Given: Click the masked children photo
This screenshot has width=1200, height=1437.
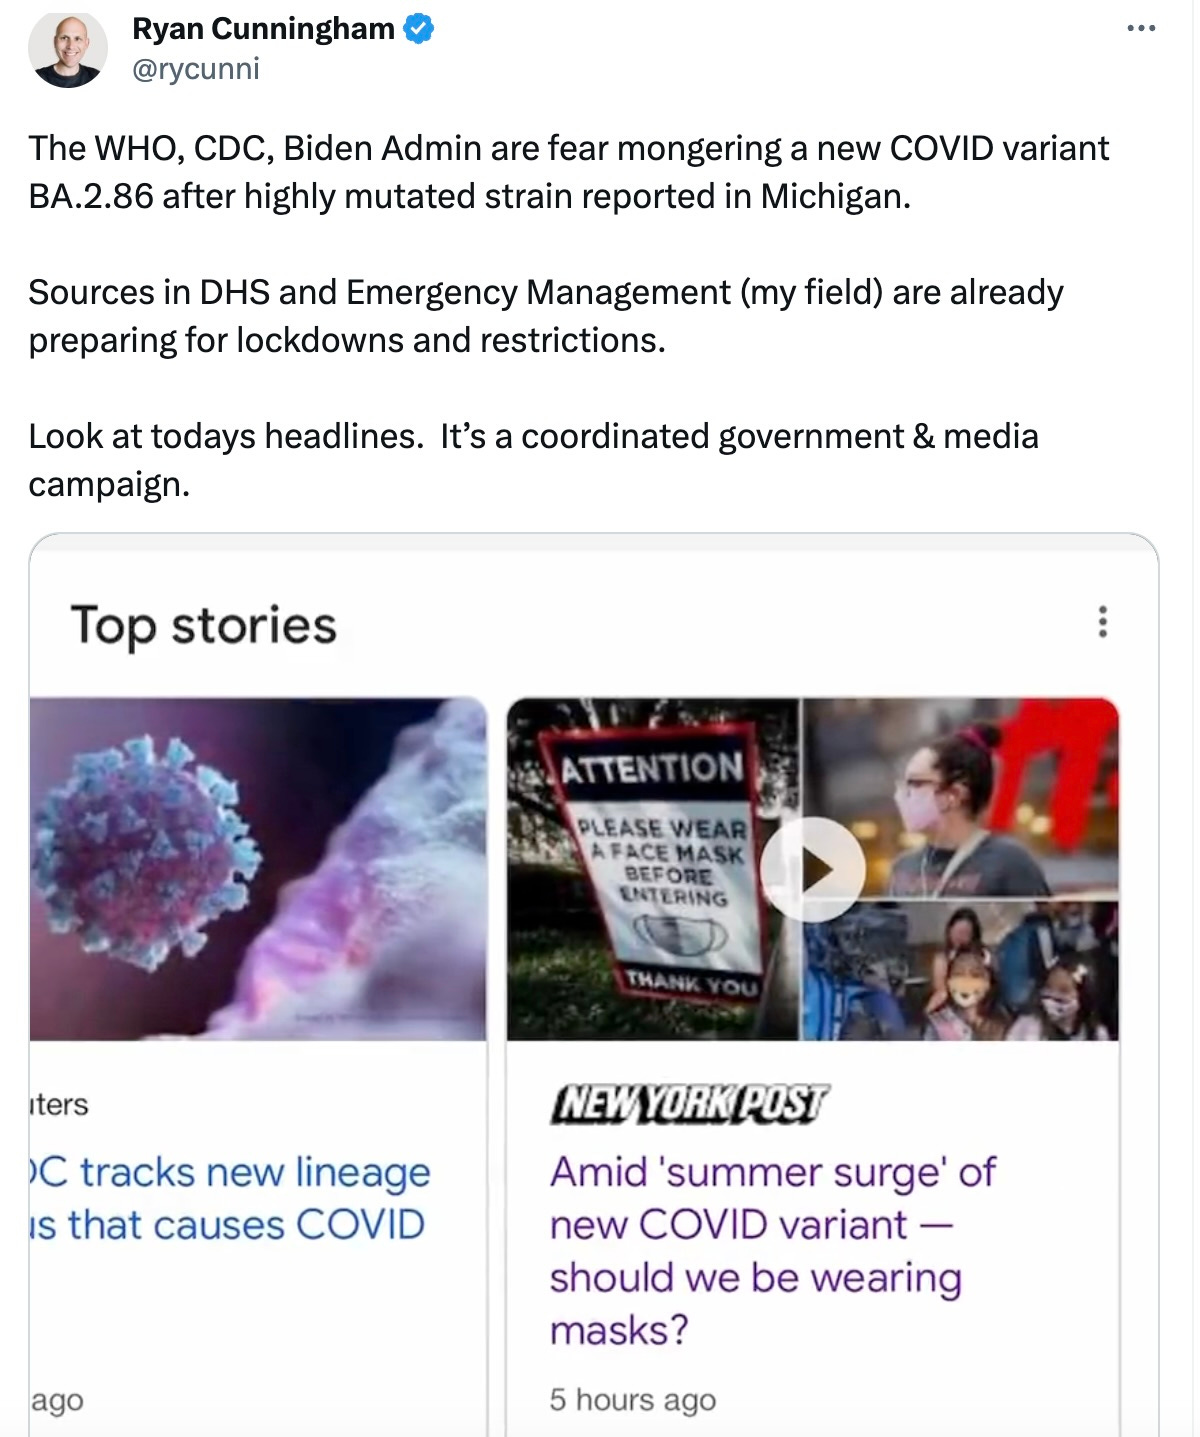Looking at the screenshot, I should pos(960,971).
